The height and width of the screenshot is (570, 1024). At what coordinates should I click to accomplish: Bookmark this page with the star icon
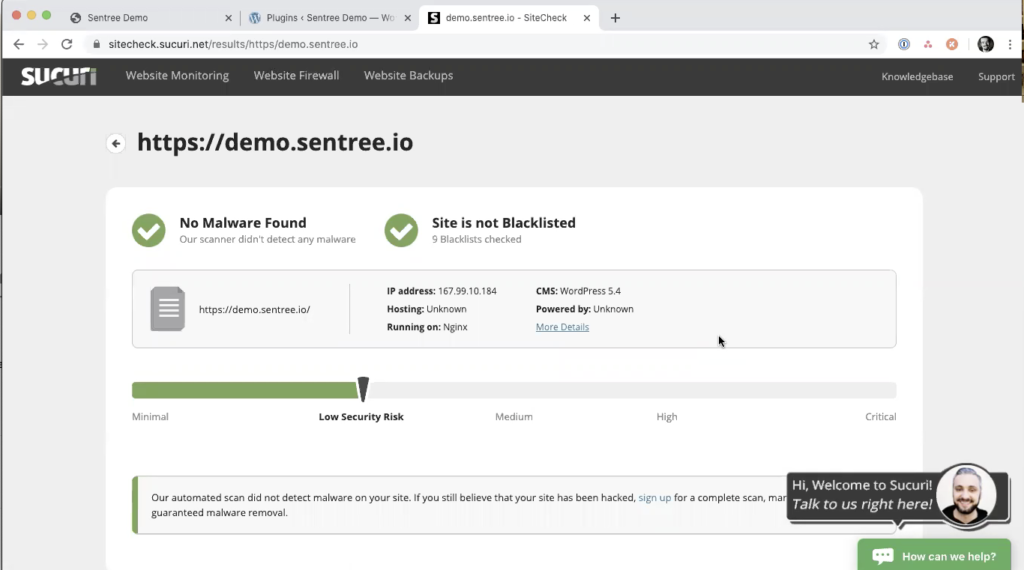873,44
